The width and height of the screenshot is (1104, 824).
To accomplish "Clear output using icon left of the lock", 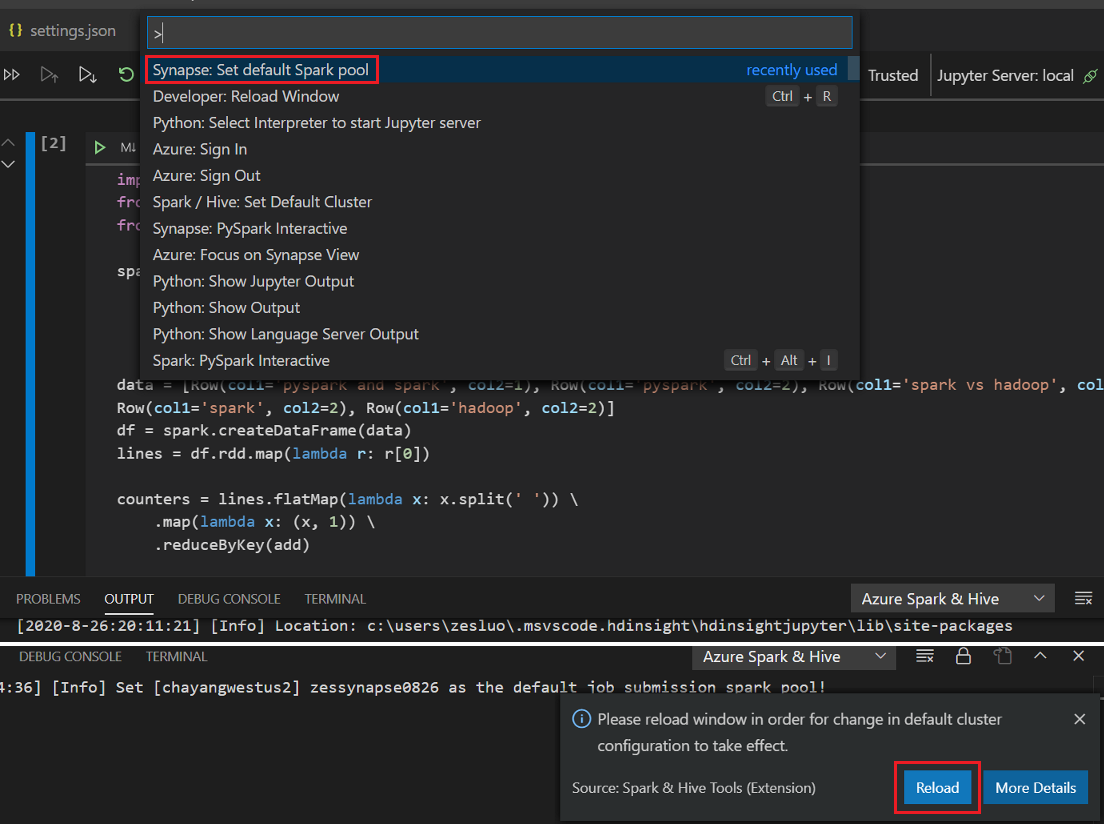I will click(x=926, y=656).
